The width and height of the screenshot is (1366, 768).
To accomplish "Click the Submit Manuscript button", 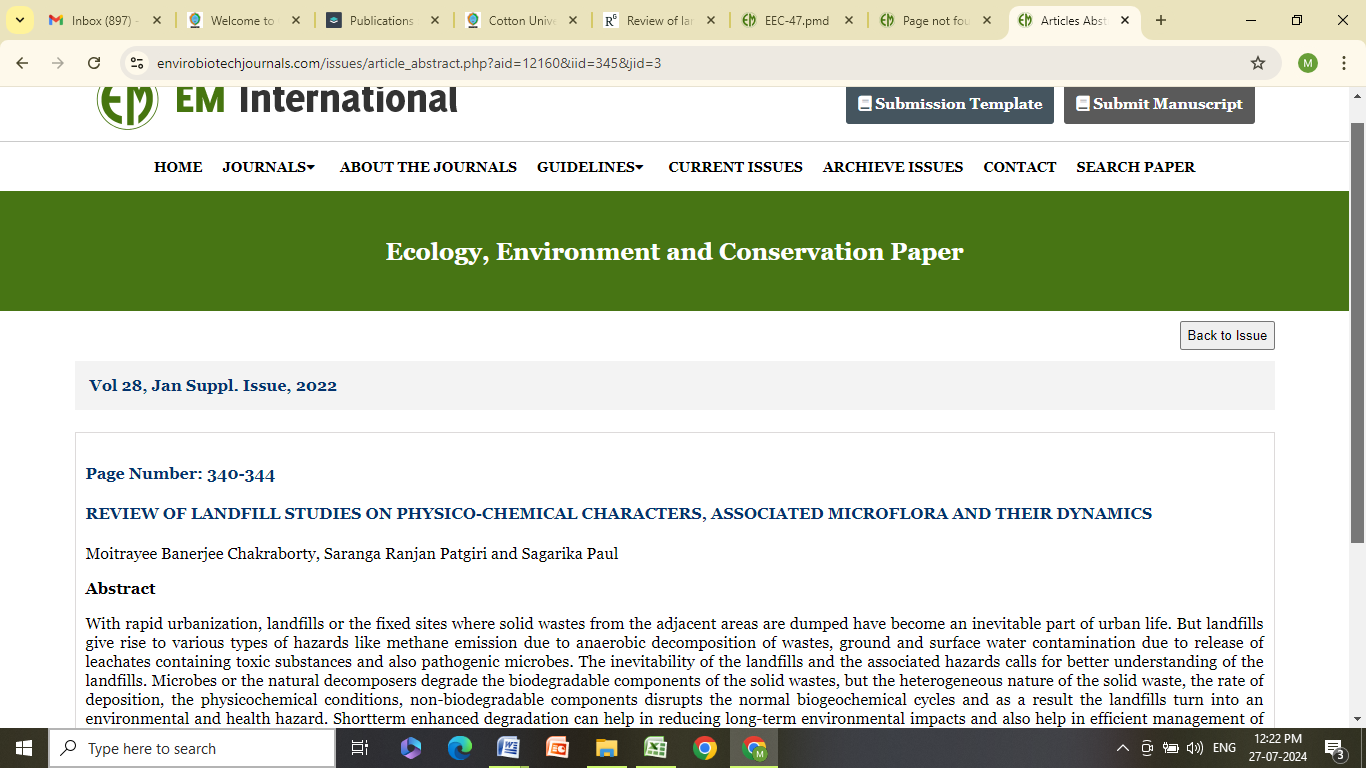I will [x=1159, y=104].
